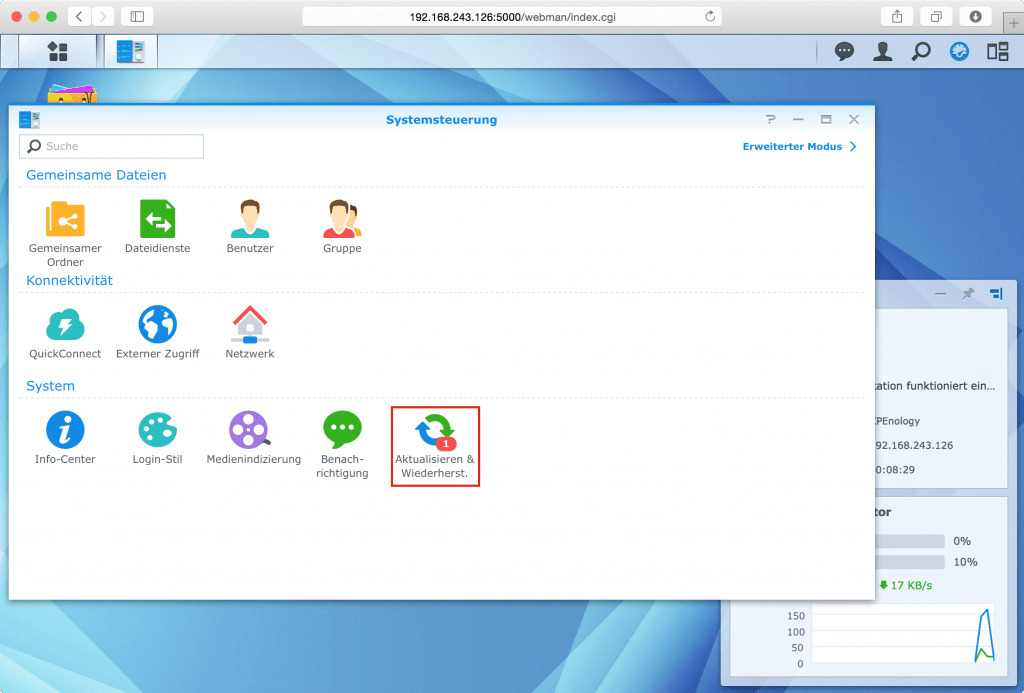Image resolution: width=1024 pixels, height=693 pixels.
Task: Click the Safari share button
Action: (x=897, y=16)
